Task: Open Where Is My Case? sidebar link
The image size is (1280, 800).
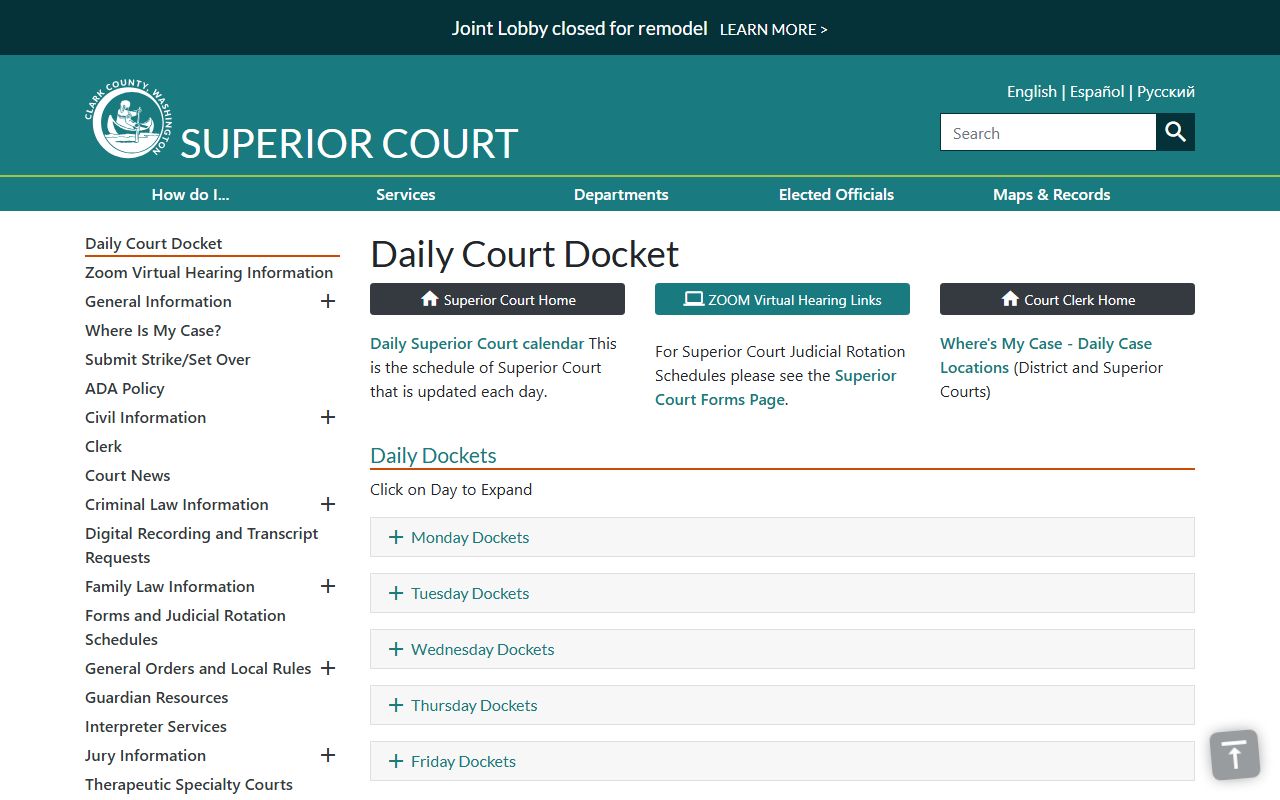Action: coord(153,330)
